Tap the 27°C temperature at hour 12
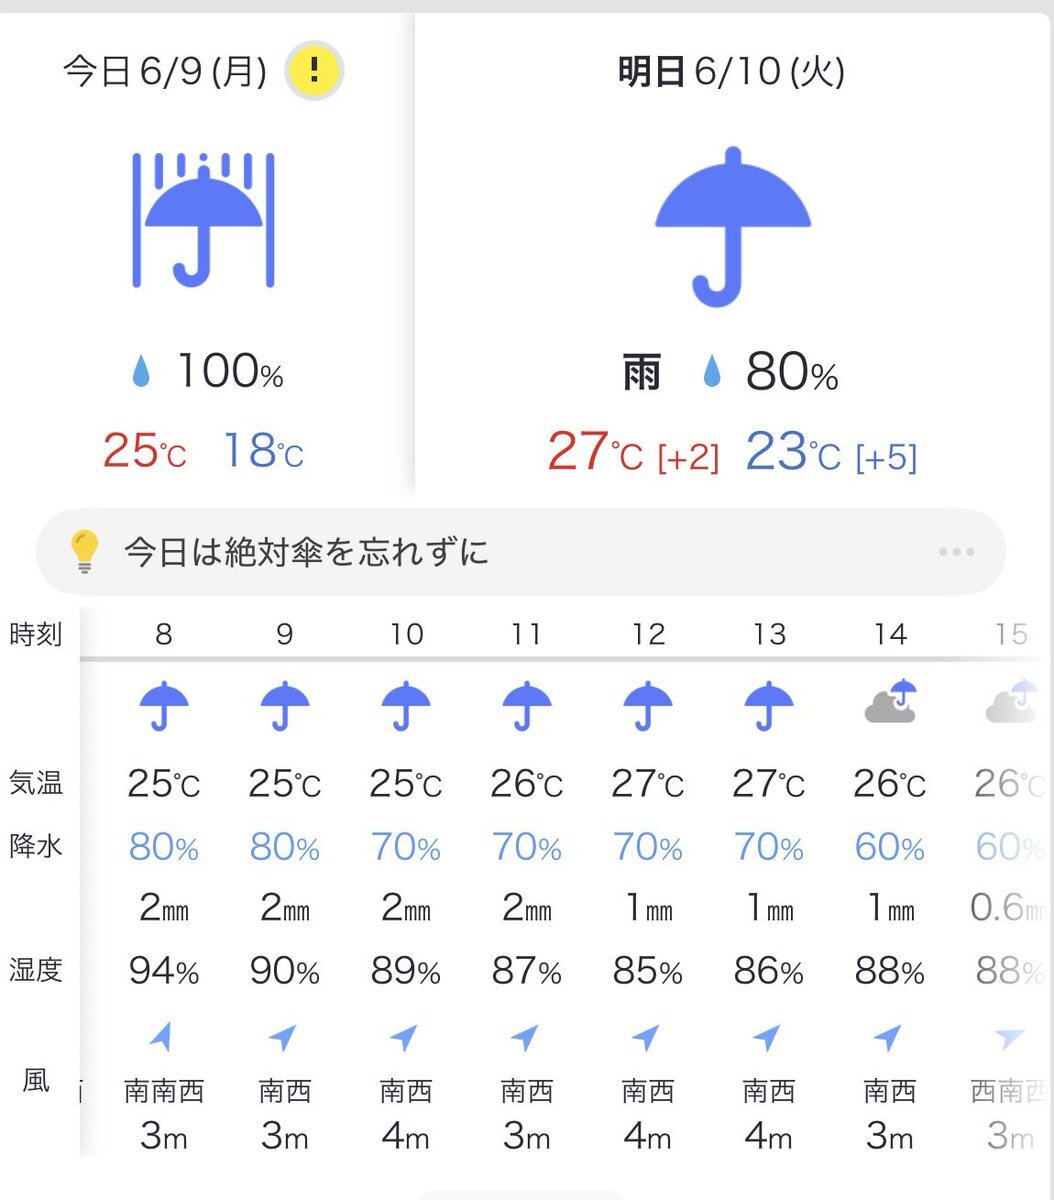Screen dimensions: 1054x1200 pos(648,785)
